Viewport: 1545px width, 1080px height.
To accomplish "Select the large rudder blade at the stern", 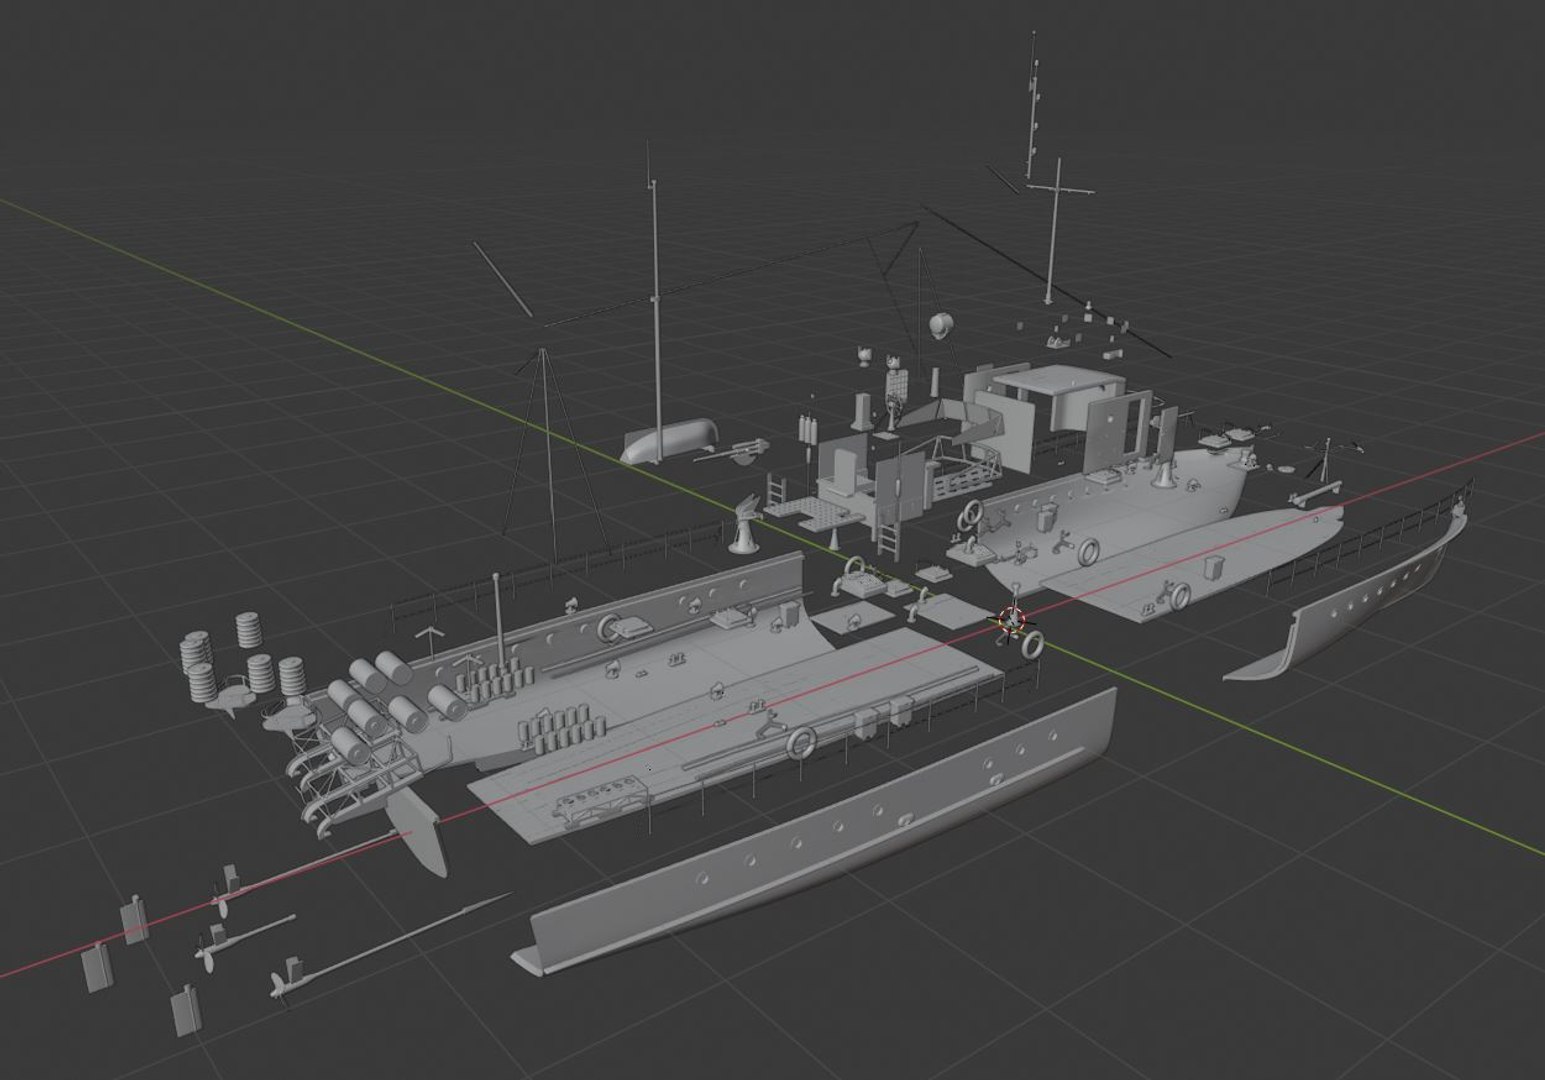I will click(x=417, y=832).
